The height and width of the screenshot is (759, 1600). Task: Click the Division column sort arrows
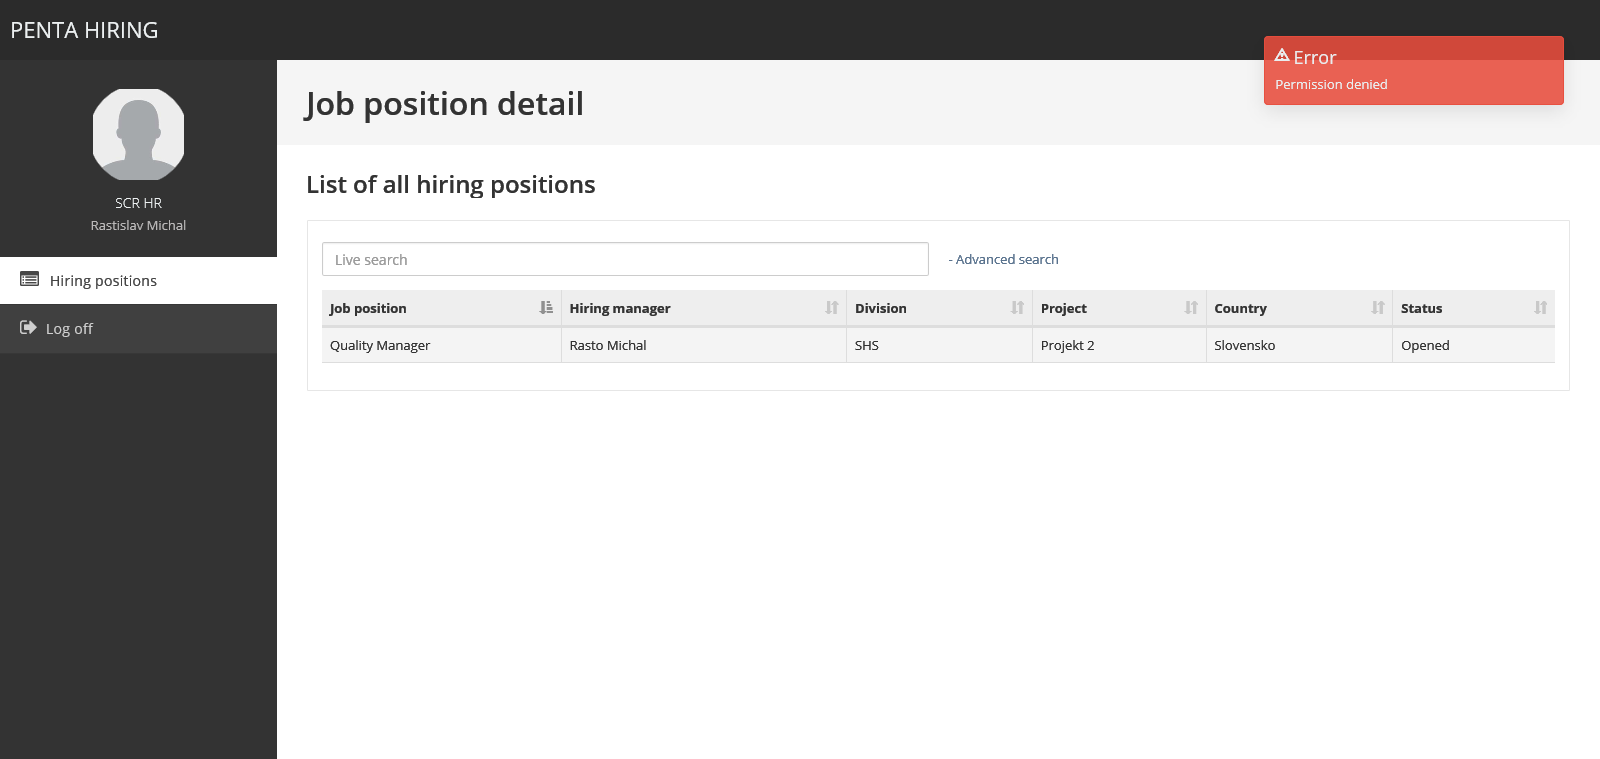1017,308
